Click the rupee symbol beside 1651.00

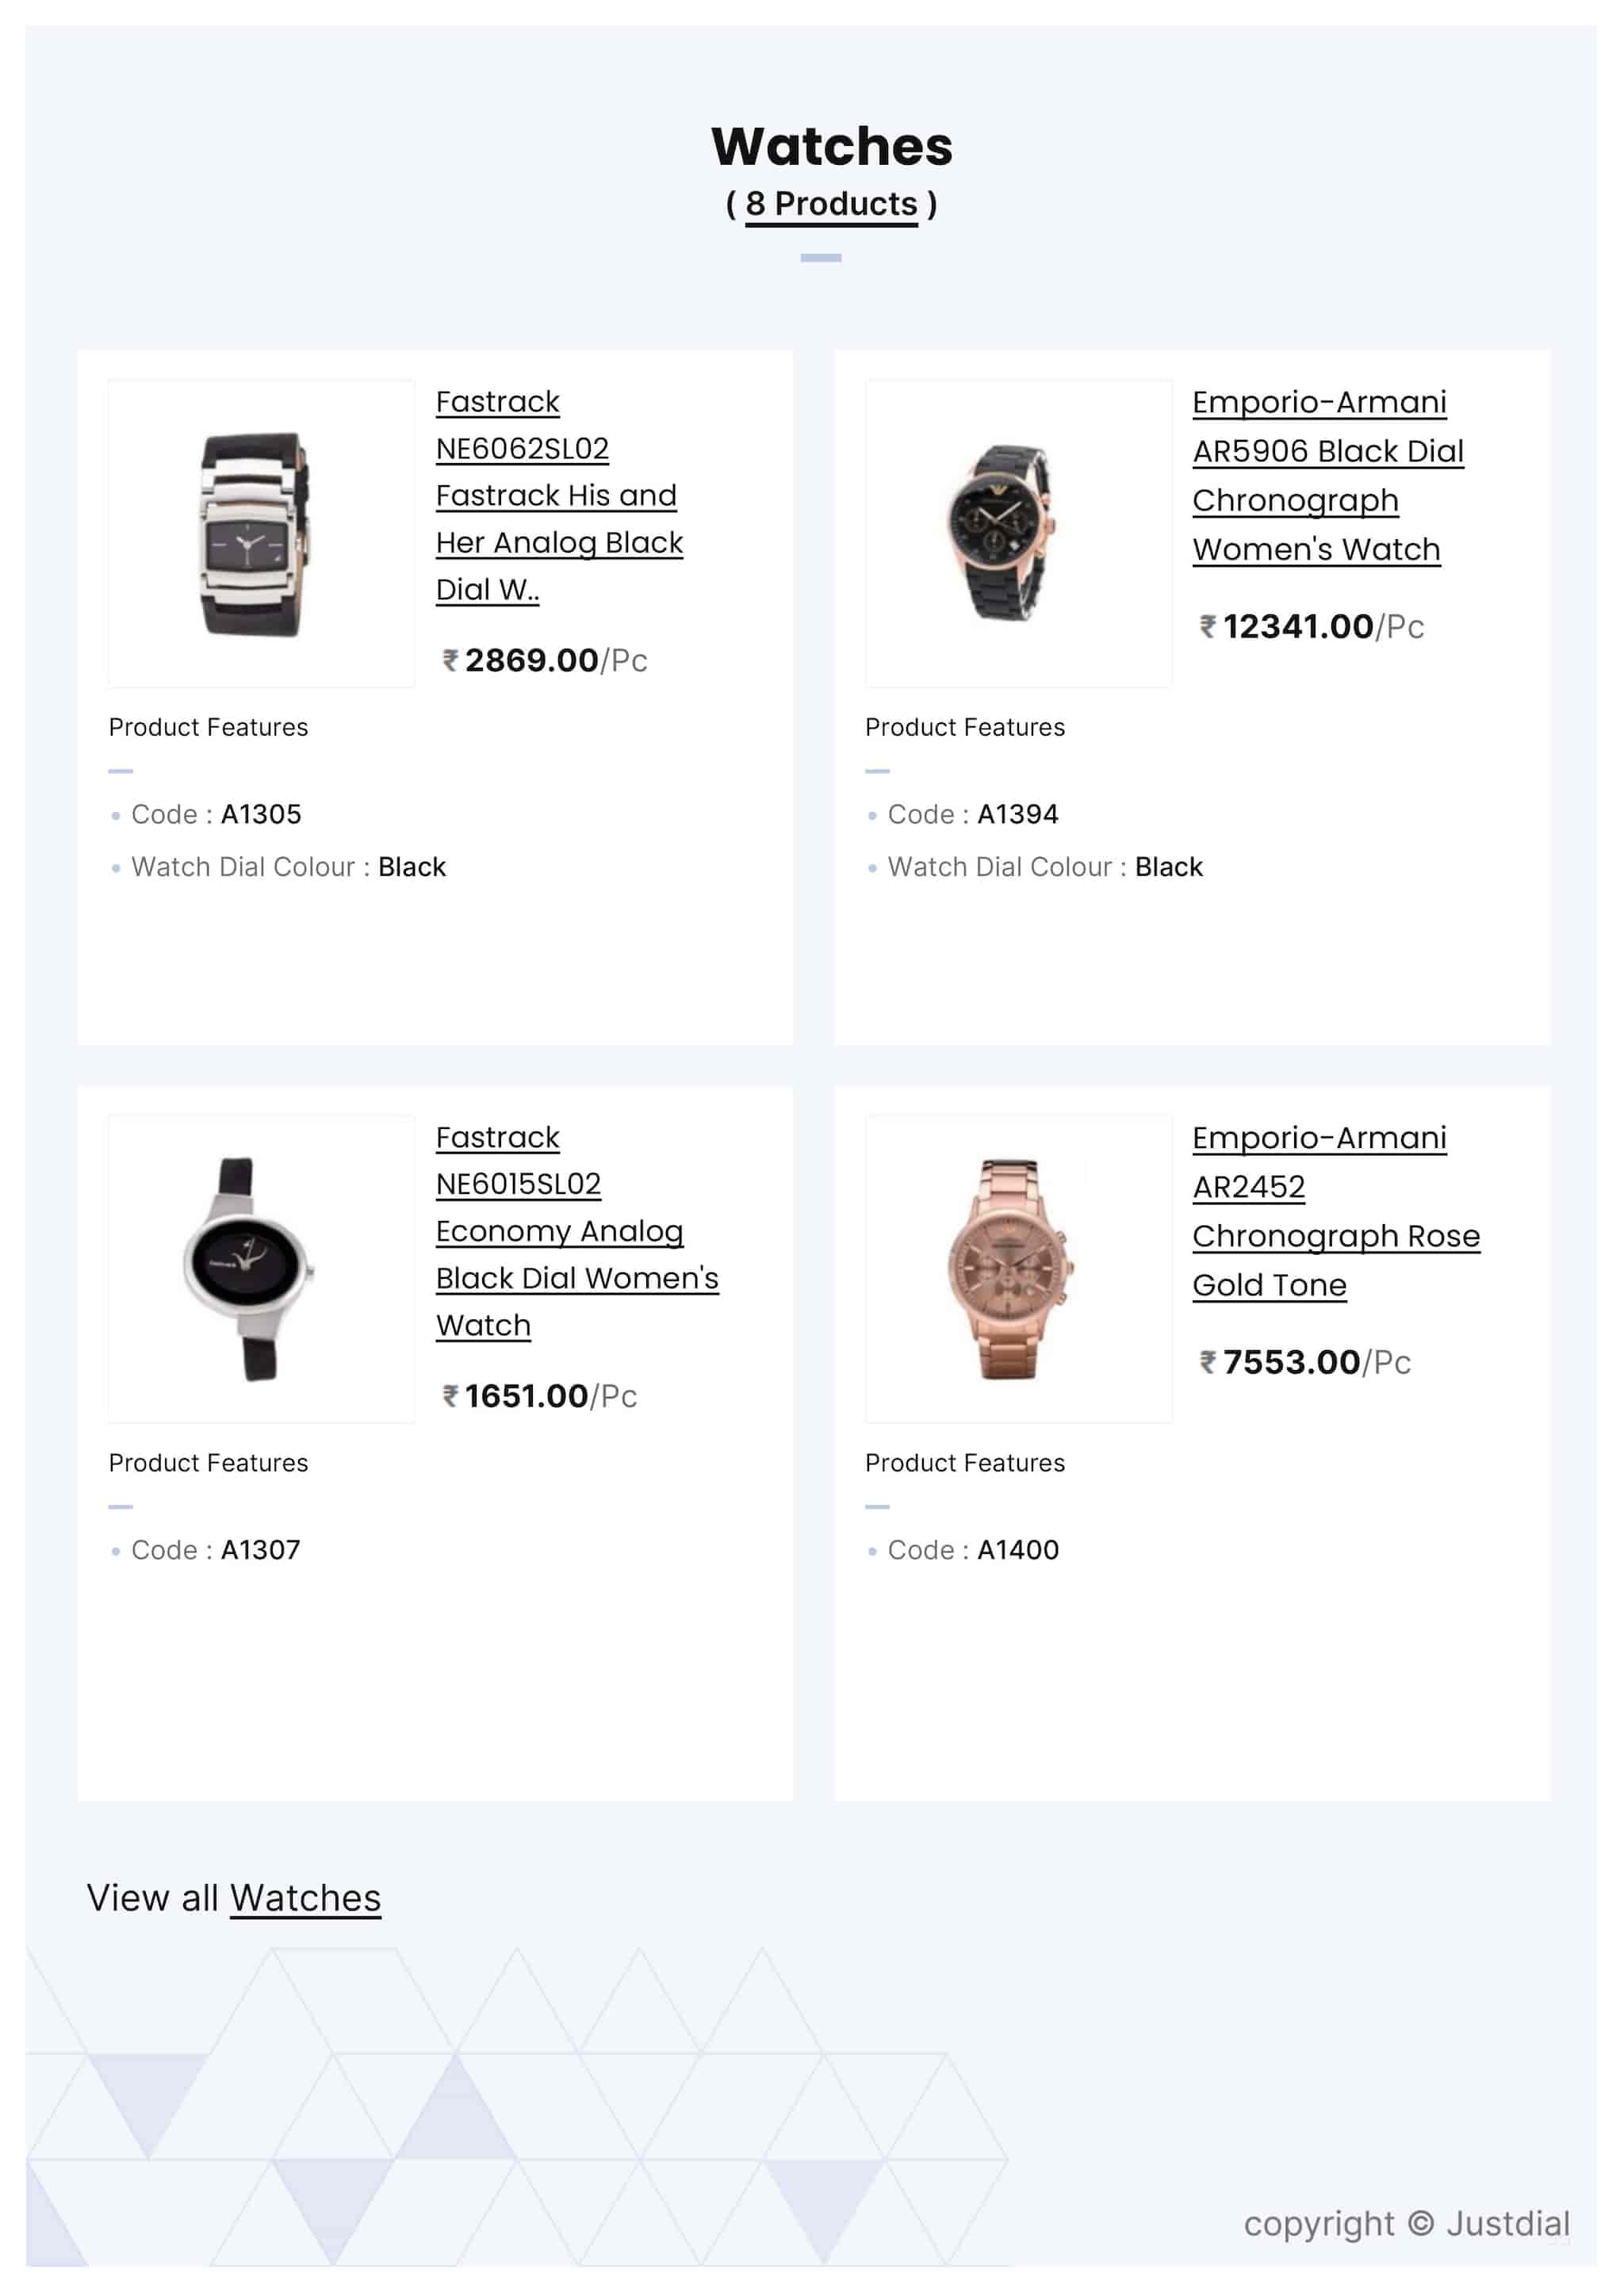(x=451, y=1396)
